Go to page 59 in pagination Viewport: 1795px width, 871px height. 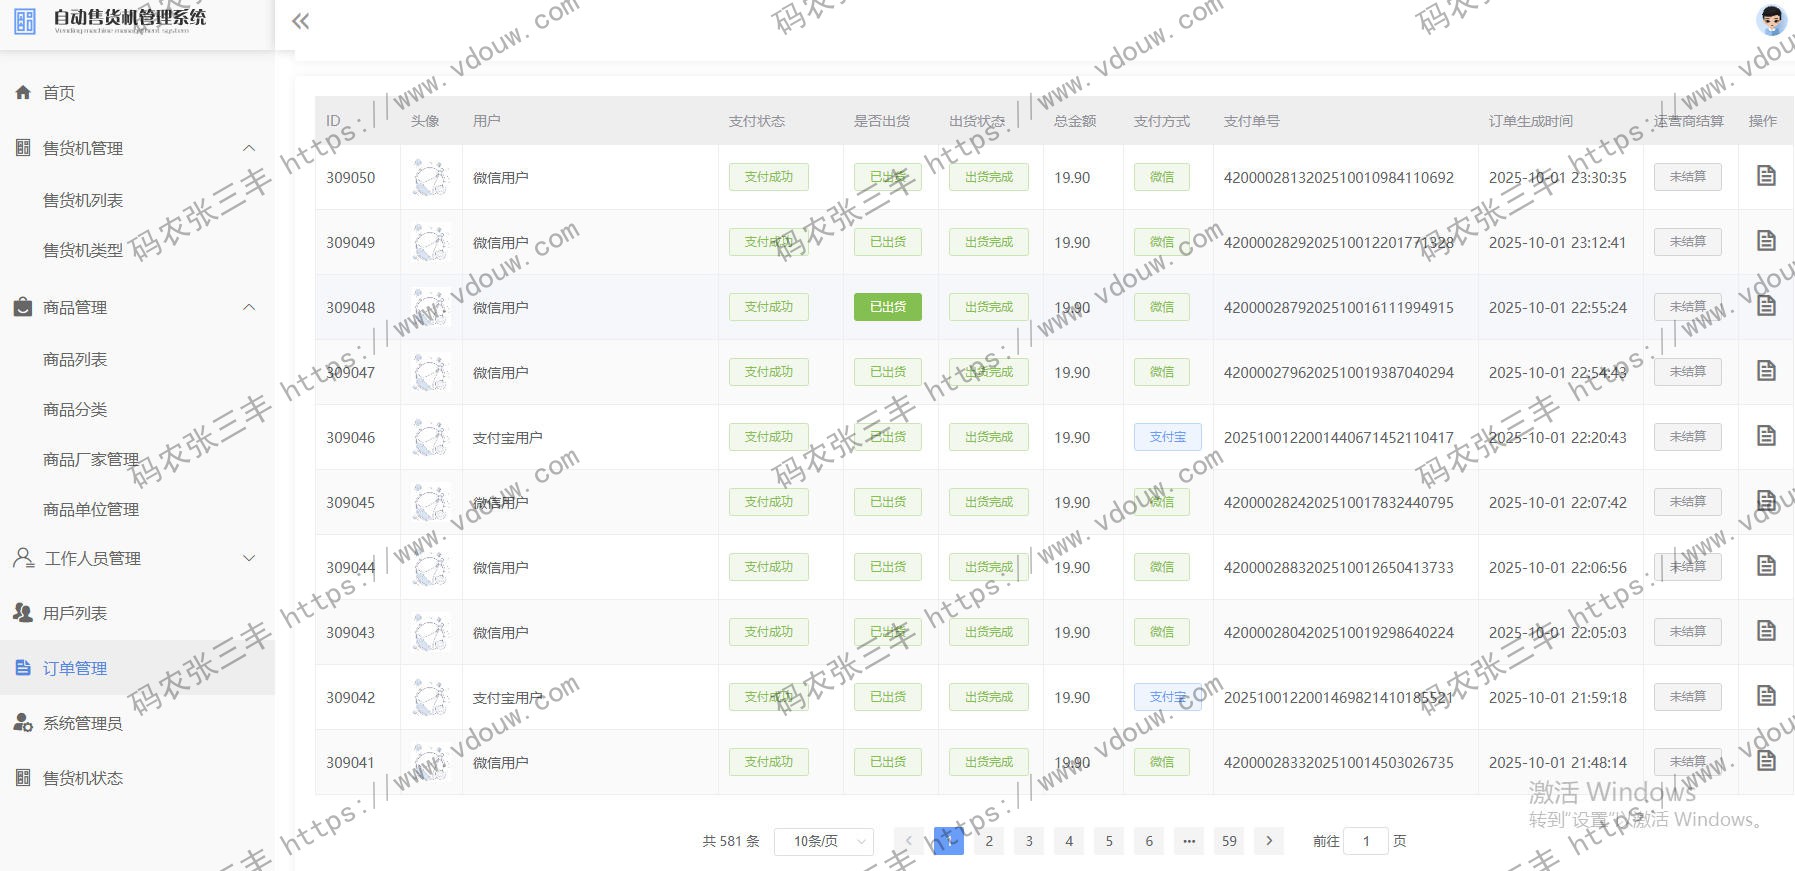1229,841
